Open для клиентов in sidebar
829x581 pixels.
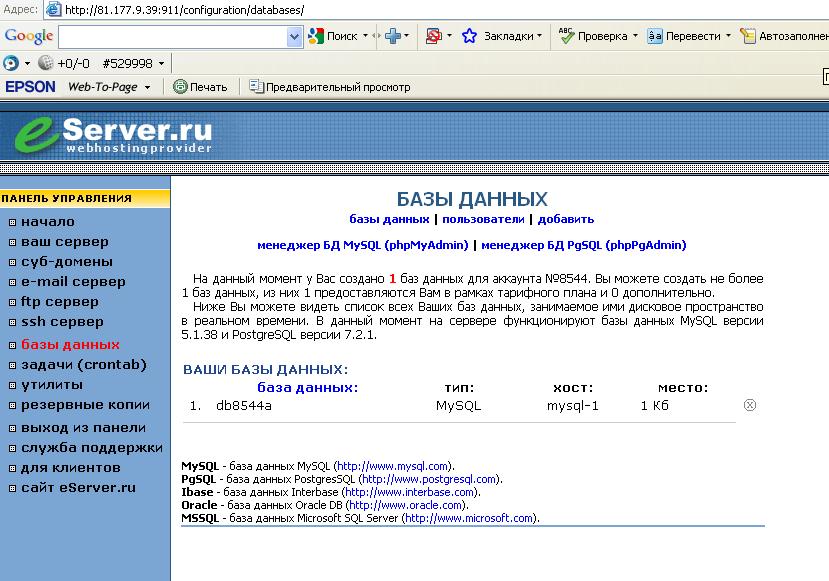[x=71, y=468]
